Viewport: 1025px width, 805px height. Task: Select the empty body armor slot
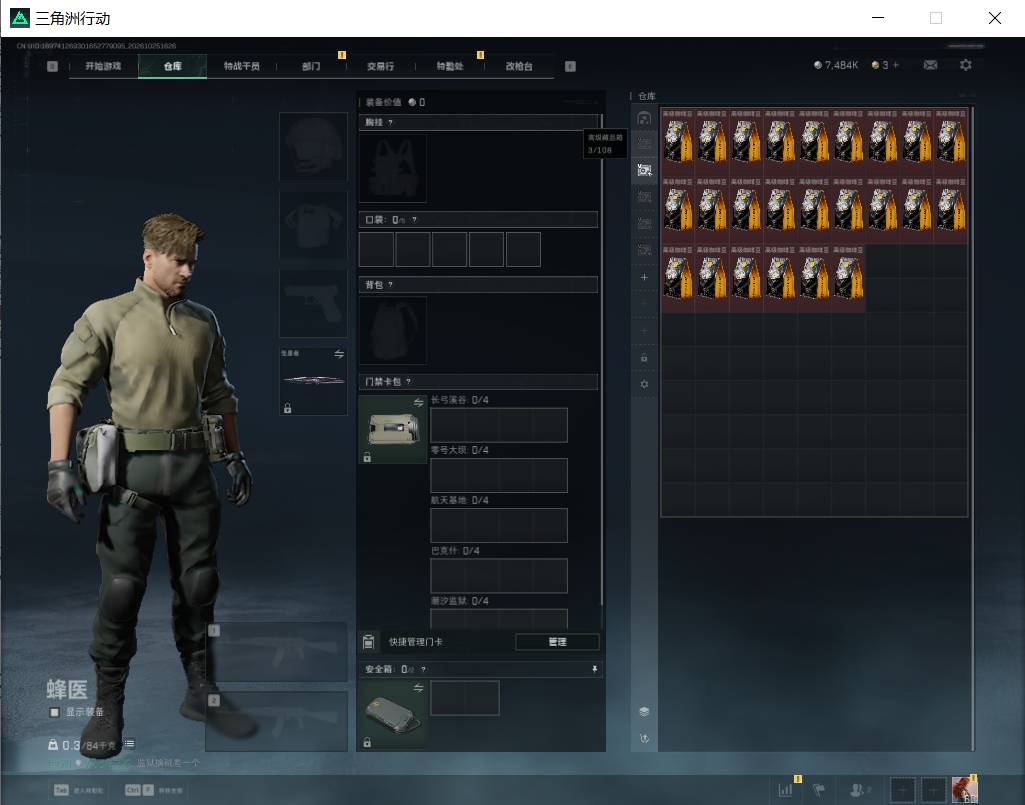(x=313, y=225)
